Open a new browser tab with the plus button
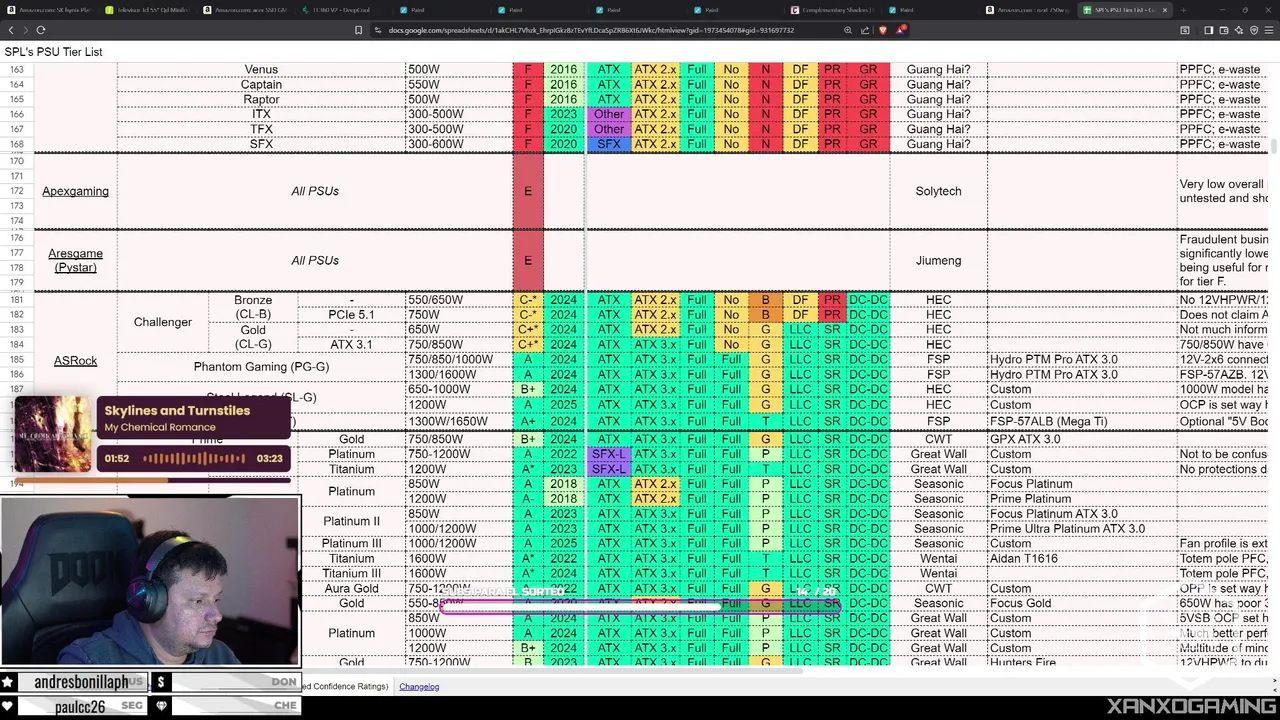 click(x=1183, y=10)
